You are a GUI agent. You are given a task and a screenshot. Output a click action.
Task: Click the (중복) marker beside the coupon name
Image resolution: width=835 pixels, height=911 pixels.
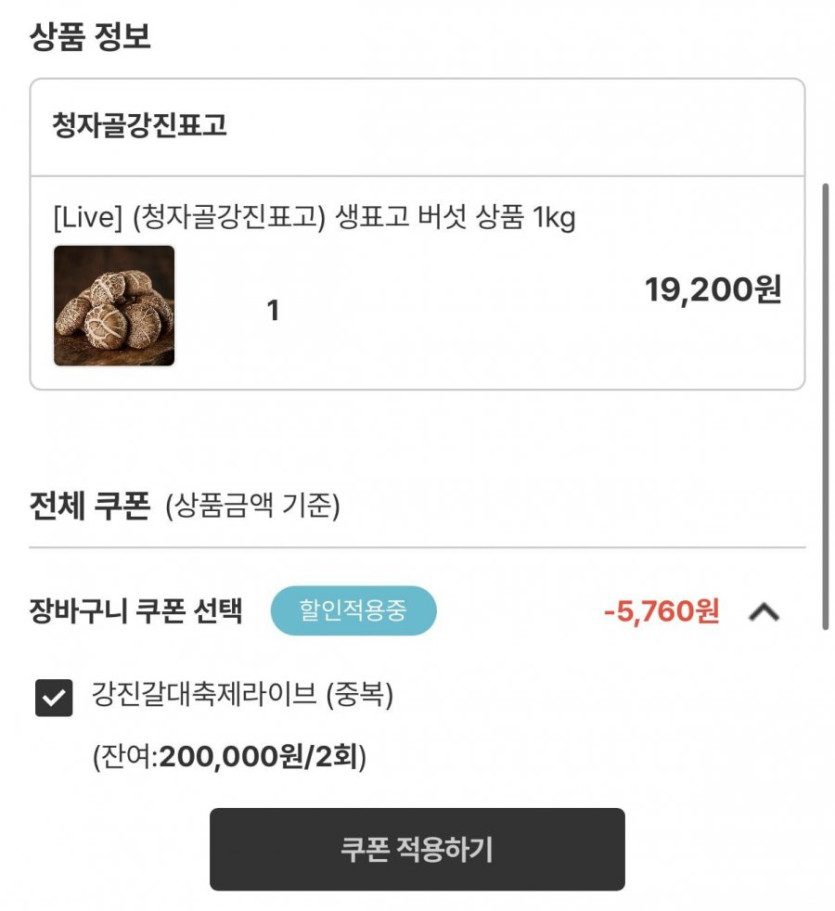(360, 694)
